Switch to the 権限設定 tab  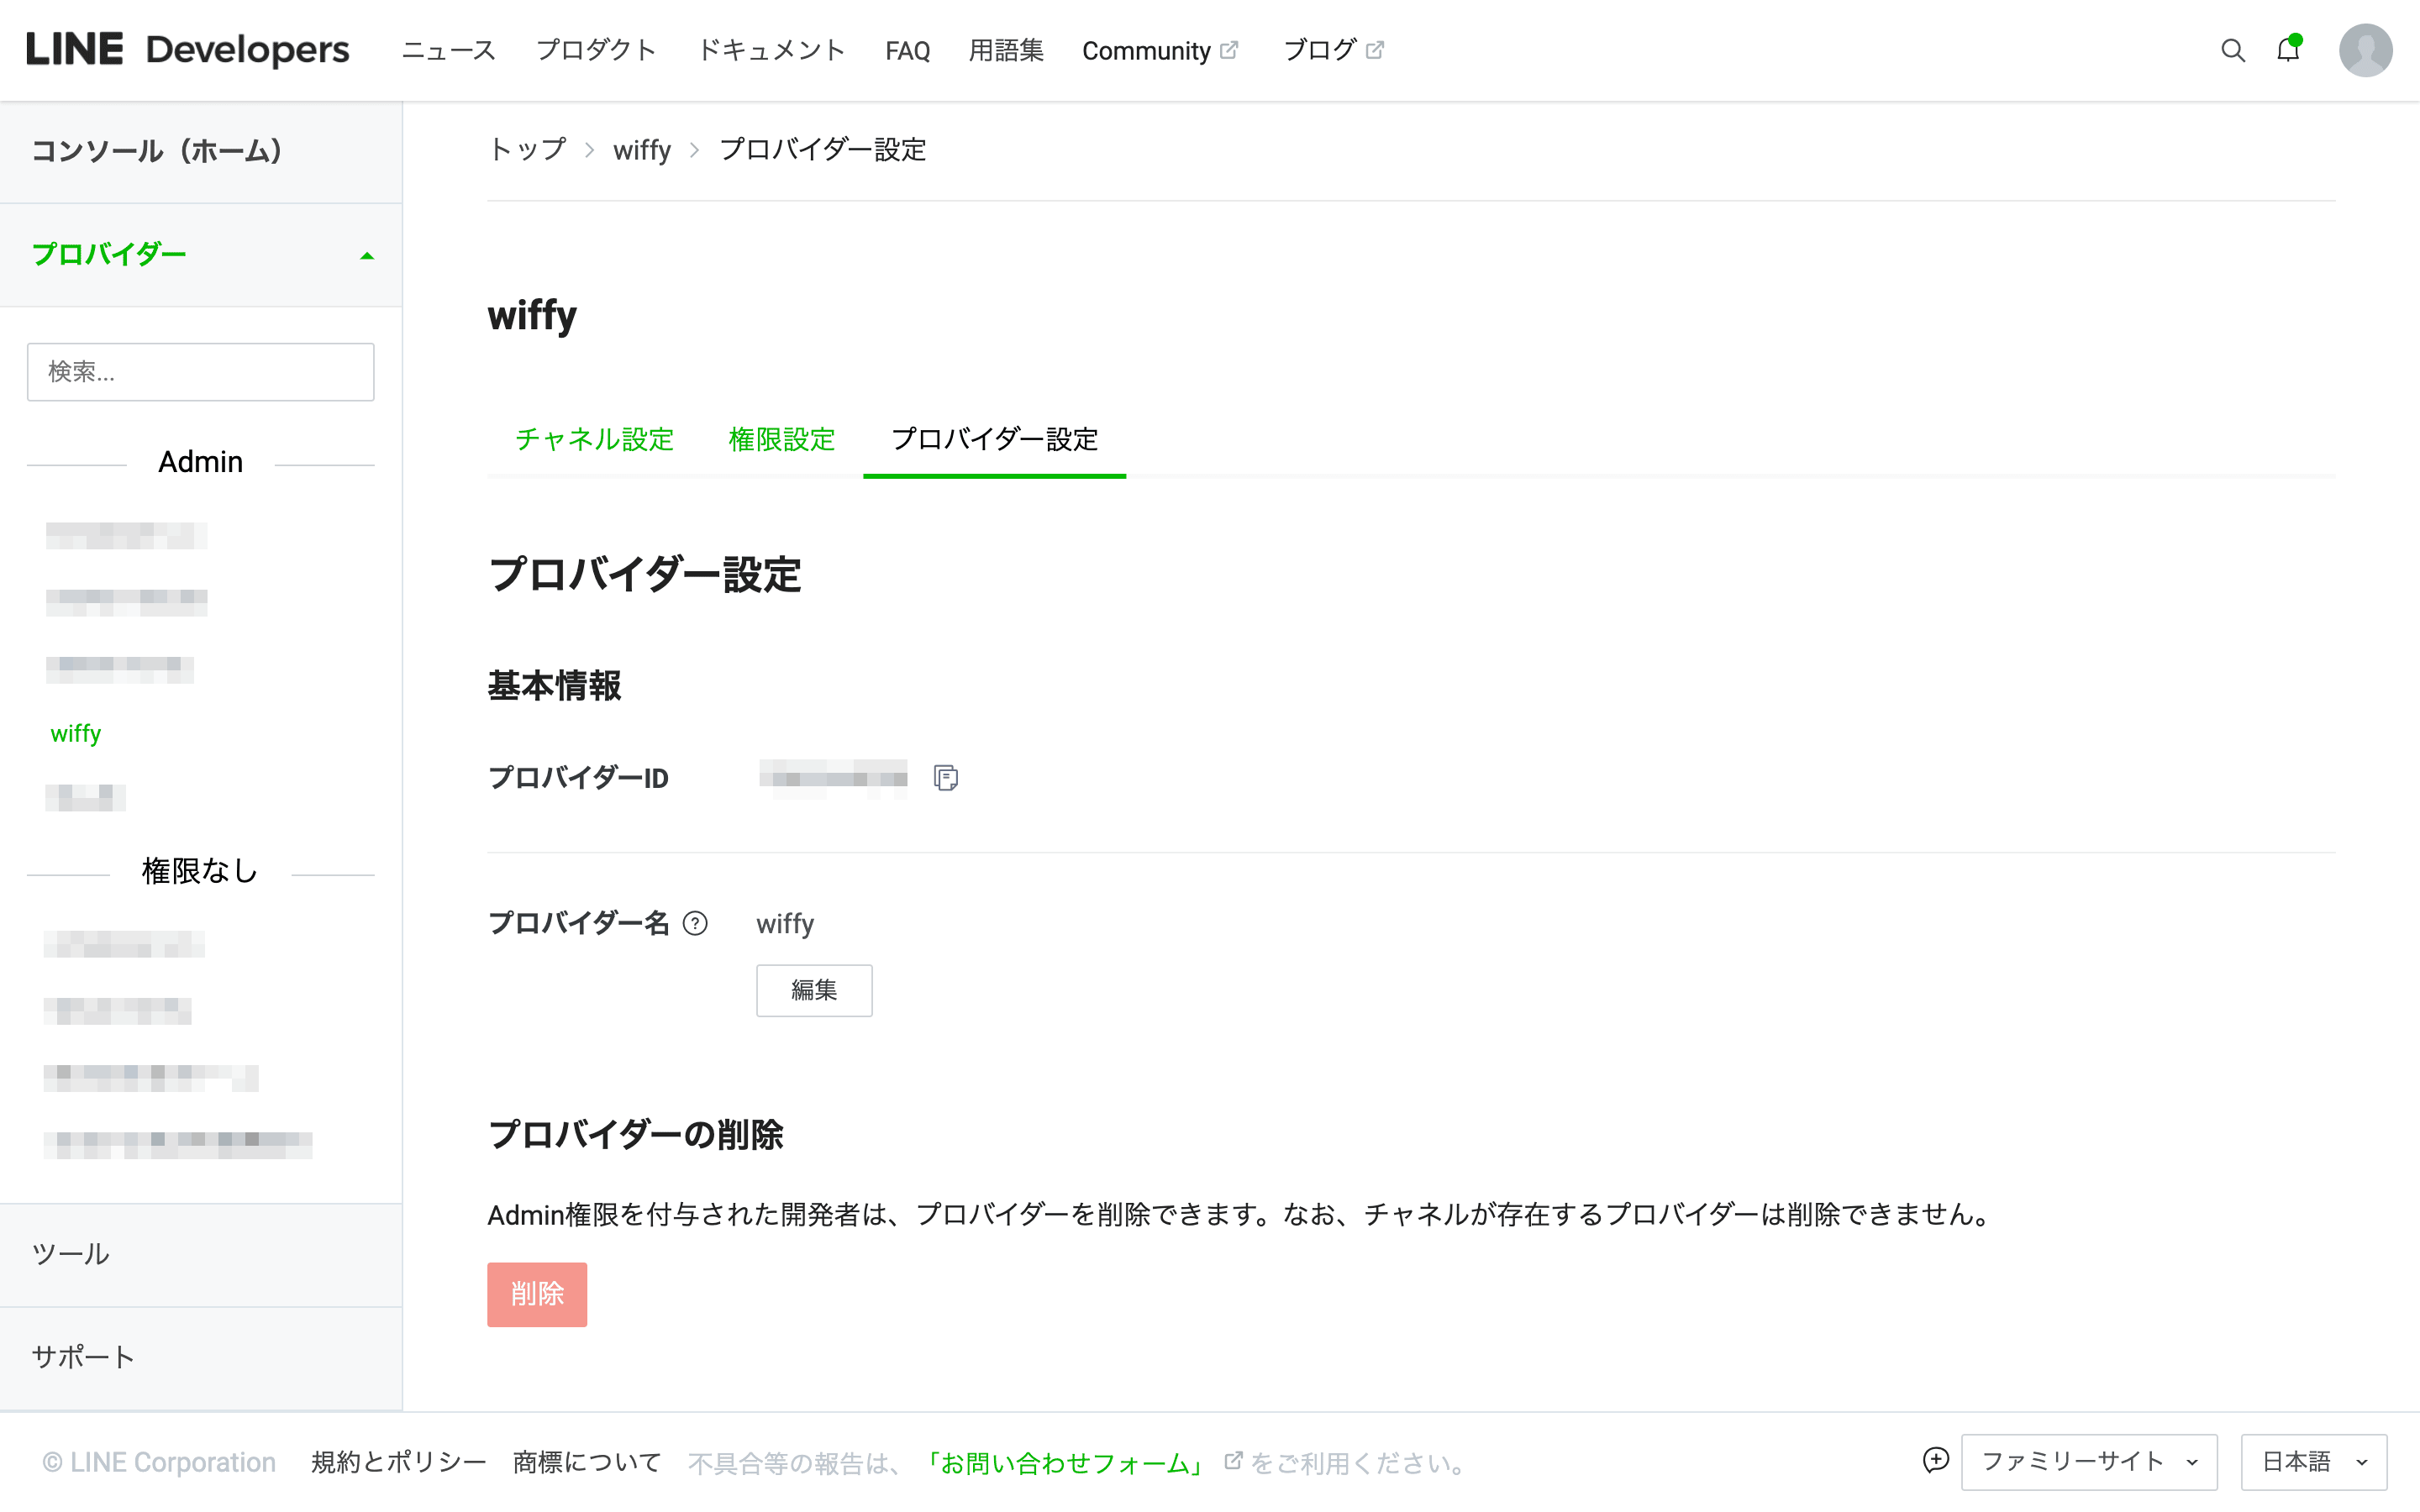pyautogui.click(x=782, y=439)
